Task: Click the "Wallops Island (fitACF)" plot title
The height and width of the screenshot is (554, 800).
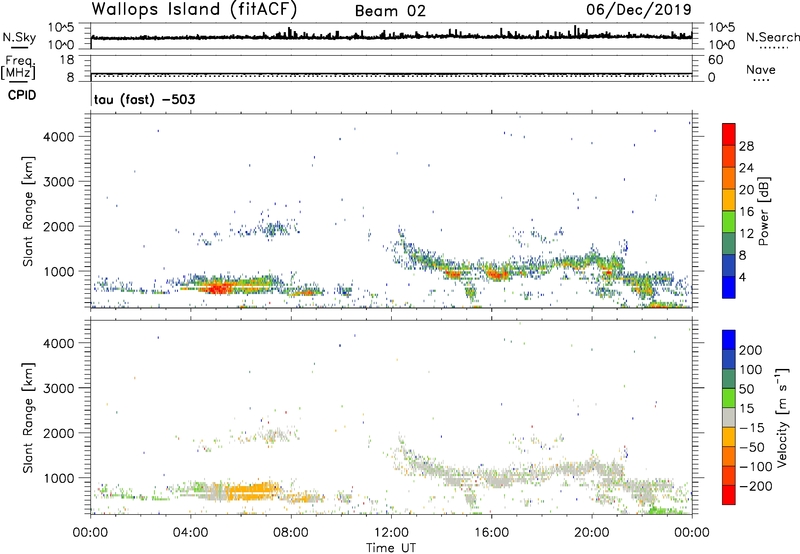Action: [194, 9]
